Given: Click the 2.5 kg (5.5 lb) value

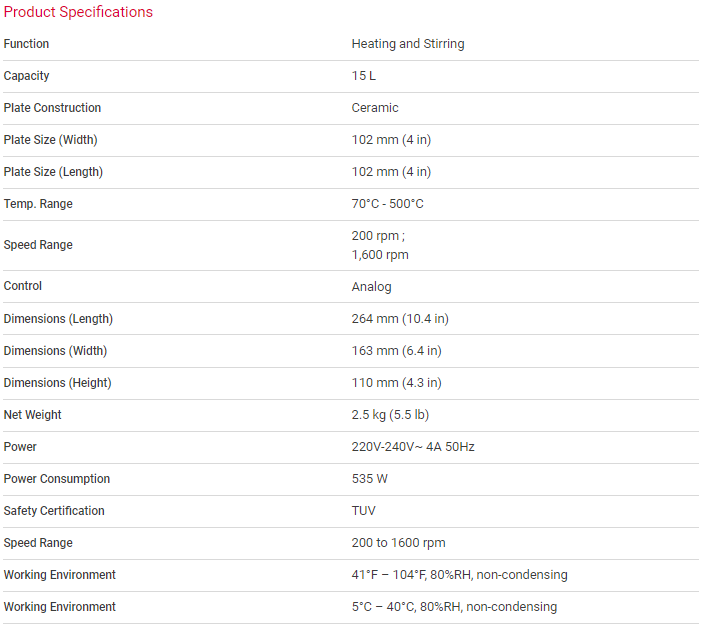Looking at the screenshot, I should [390, 415].
